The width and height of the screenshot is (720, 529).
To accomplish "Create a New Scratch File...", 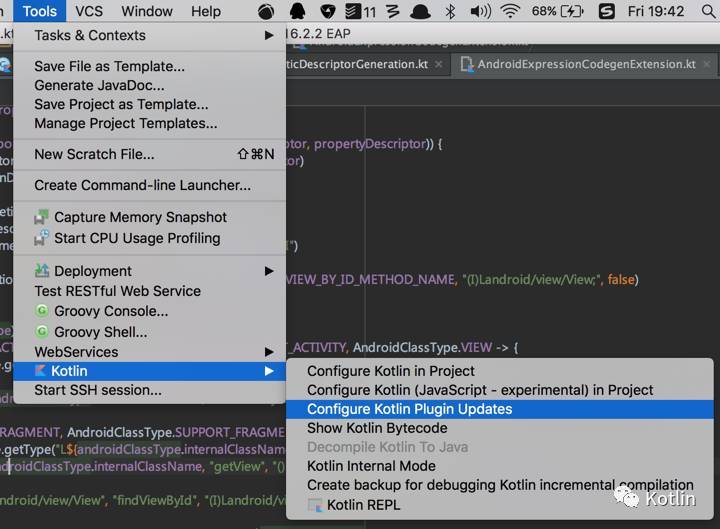I will tap(150, 154).
